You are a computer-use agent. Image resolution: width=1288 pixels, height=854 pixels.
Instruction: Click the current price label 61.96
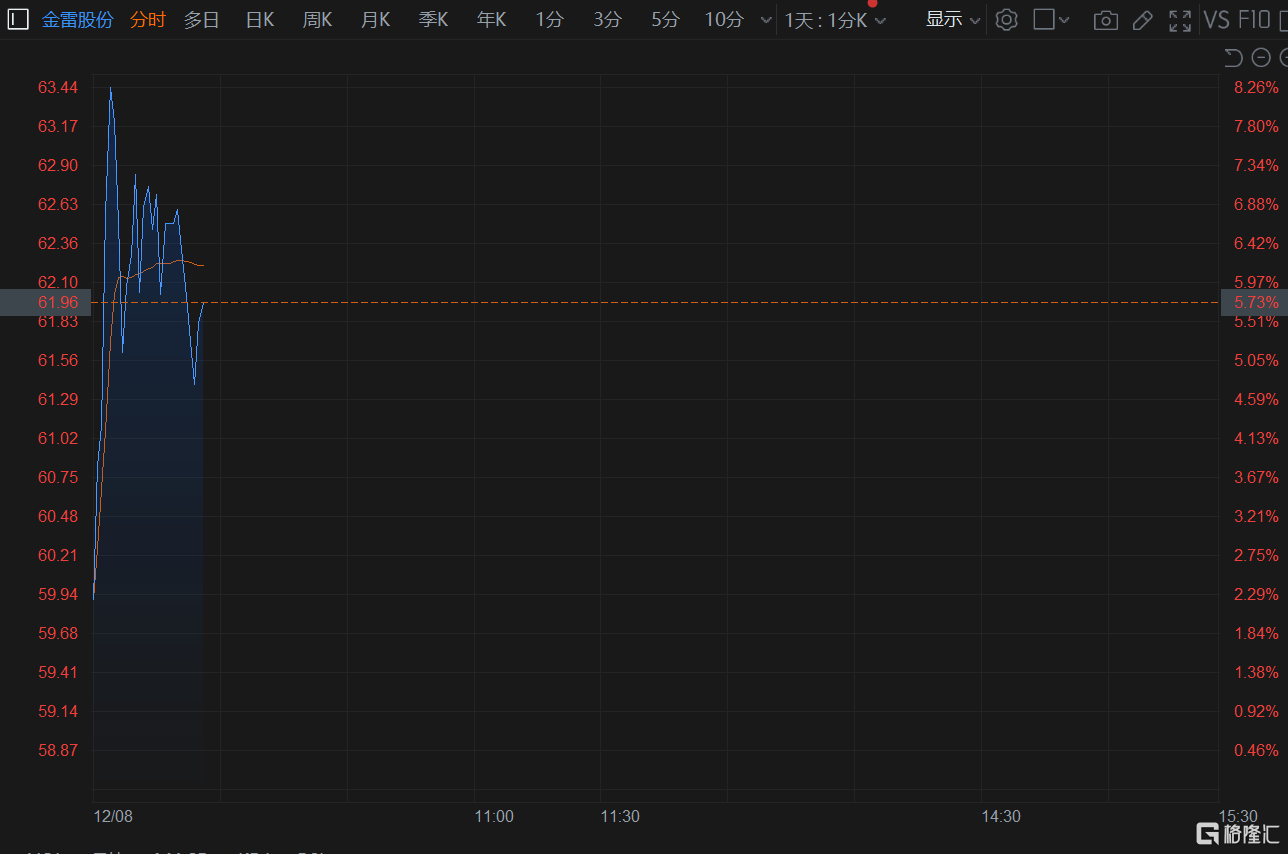[58, 302]
